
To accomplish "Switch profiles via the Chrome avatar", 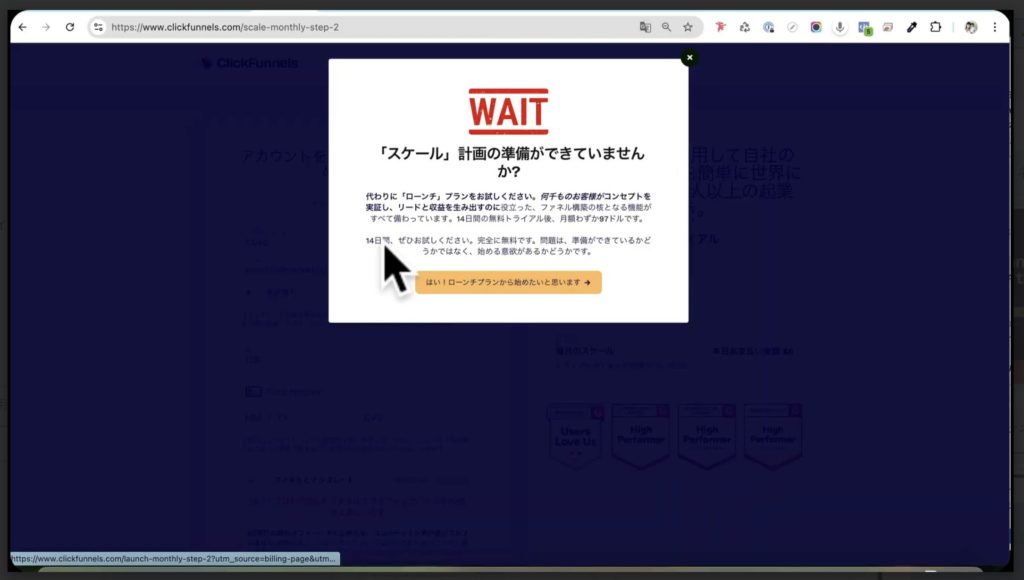I will coord(970,27).
